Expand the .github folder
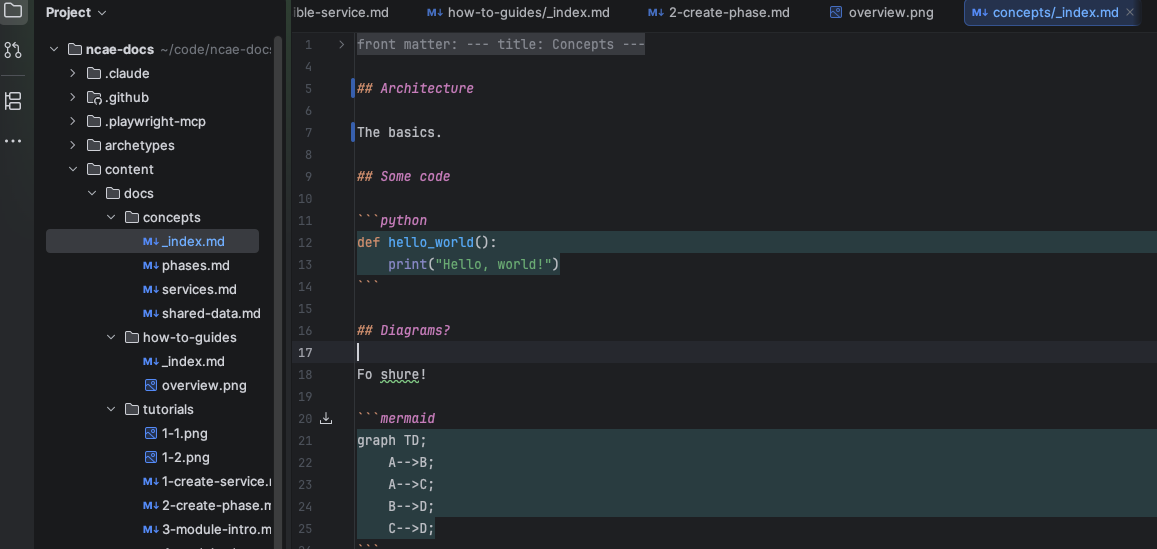 72,97
